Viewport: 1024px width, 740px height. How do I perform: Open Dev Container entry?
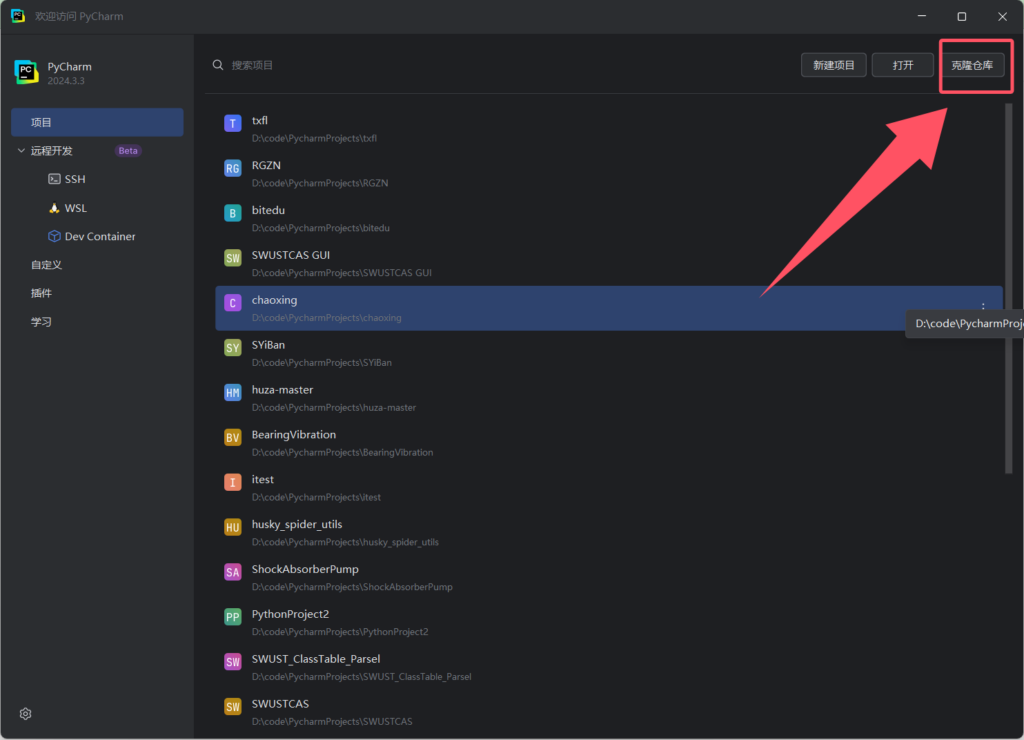99,237
